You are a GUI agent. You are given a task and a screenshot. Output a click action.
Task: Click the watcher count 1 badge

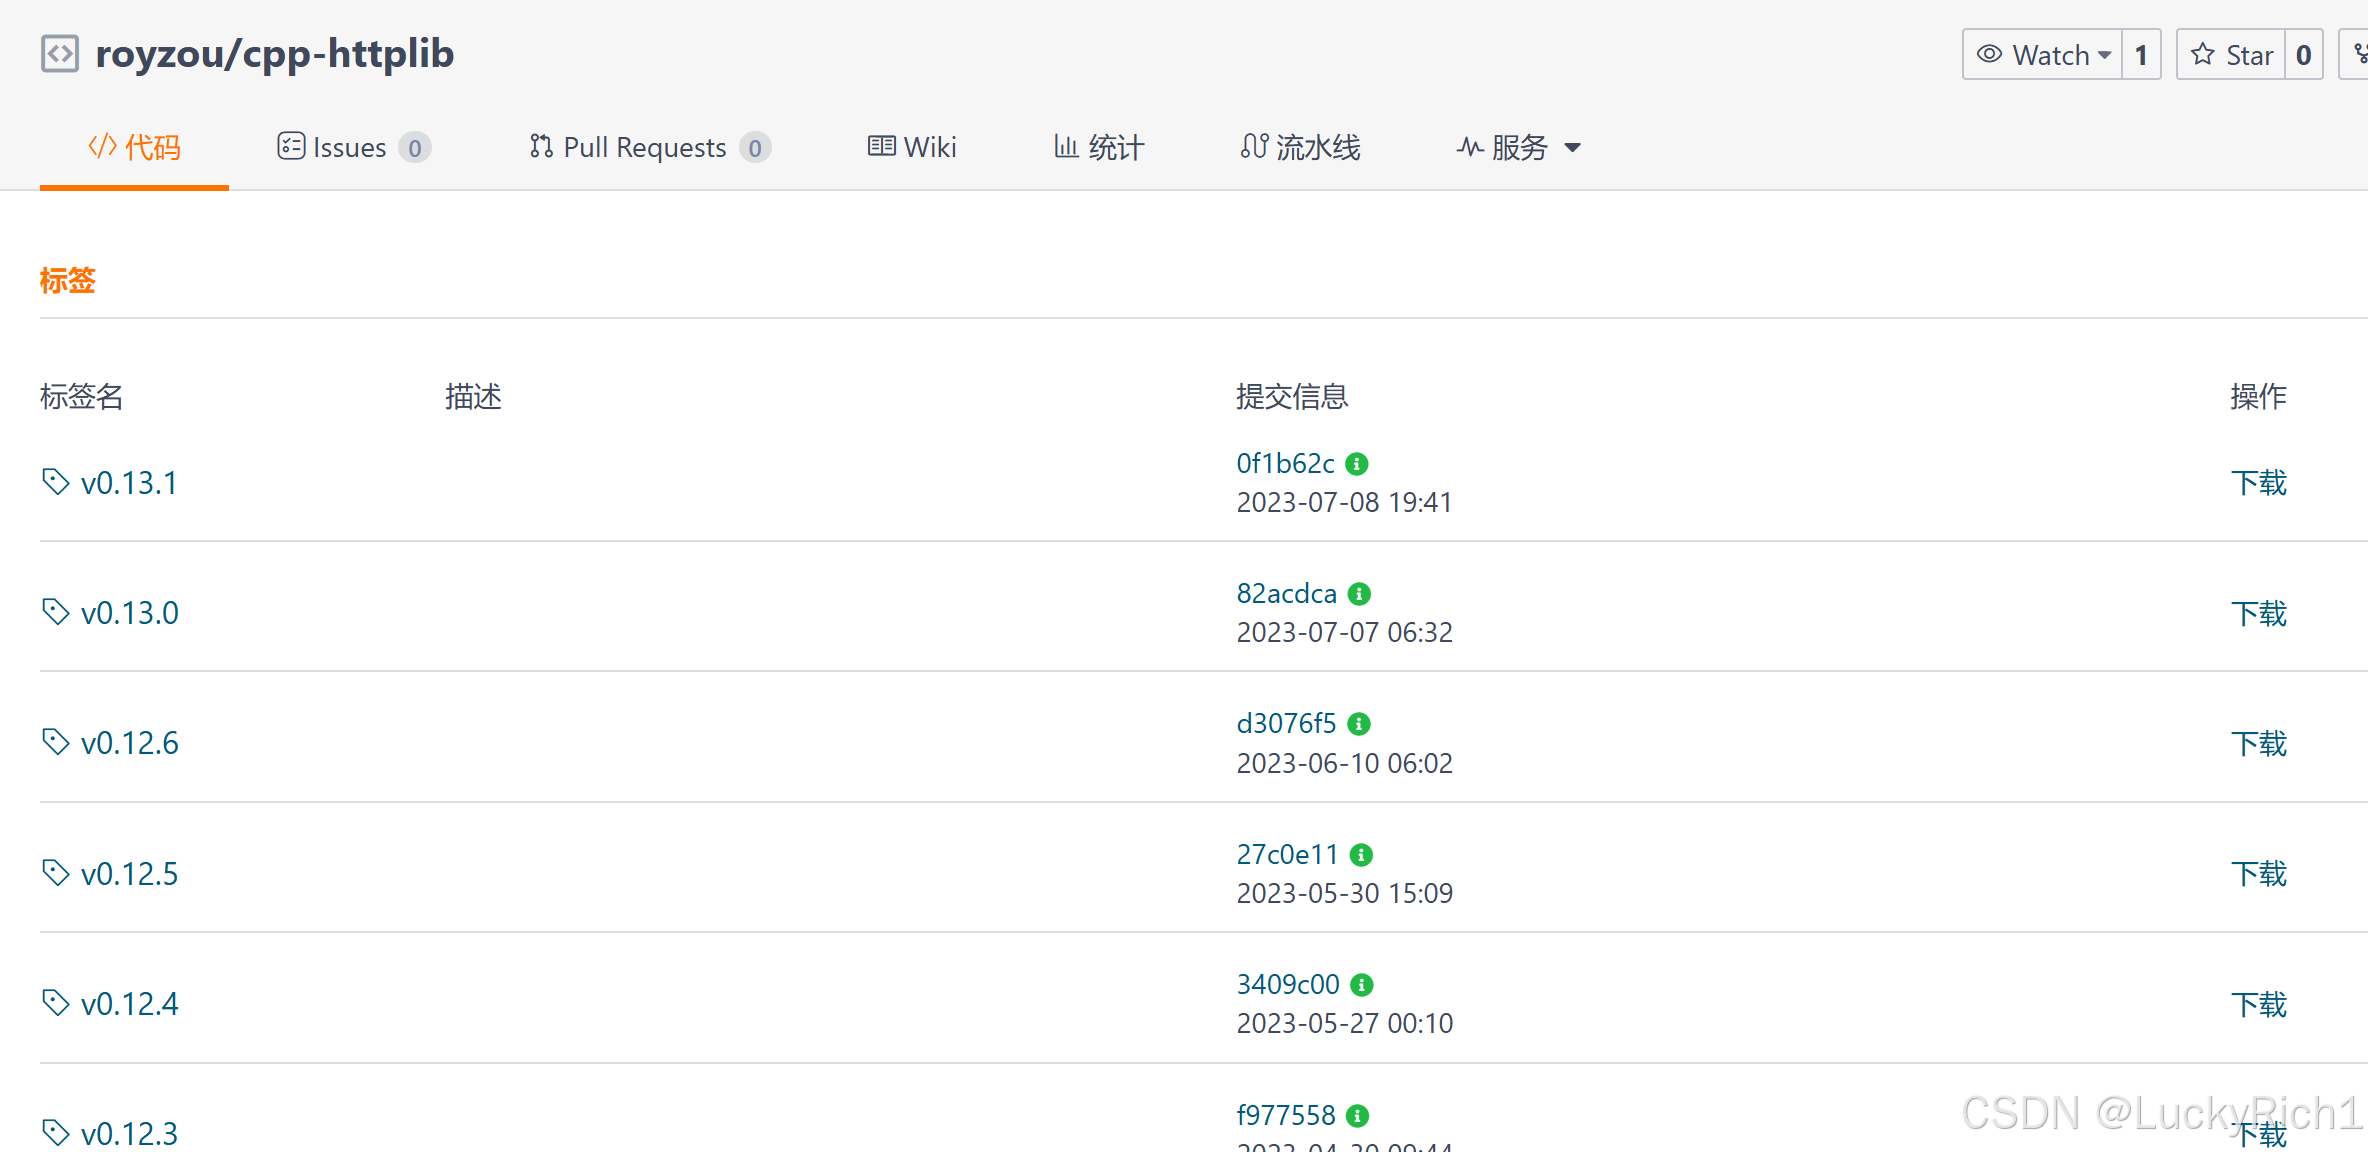[2141, 55]
